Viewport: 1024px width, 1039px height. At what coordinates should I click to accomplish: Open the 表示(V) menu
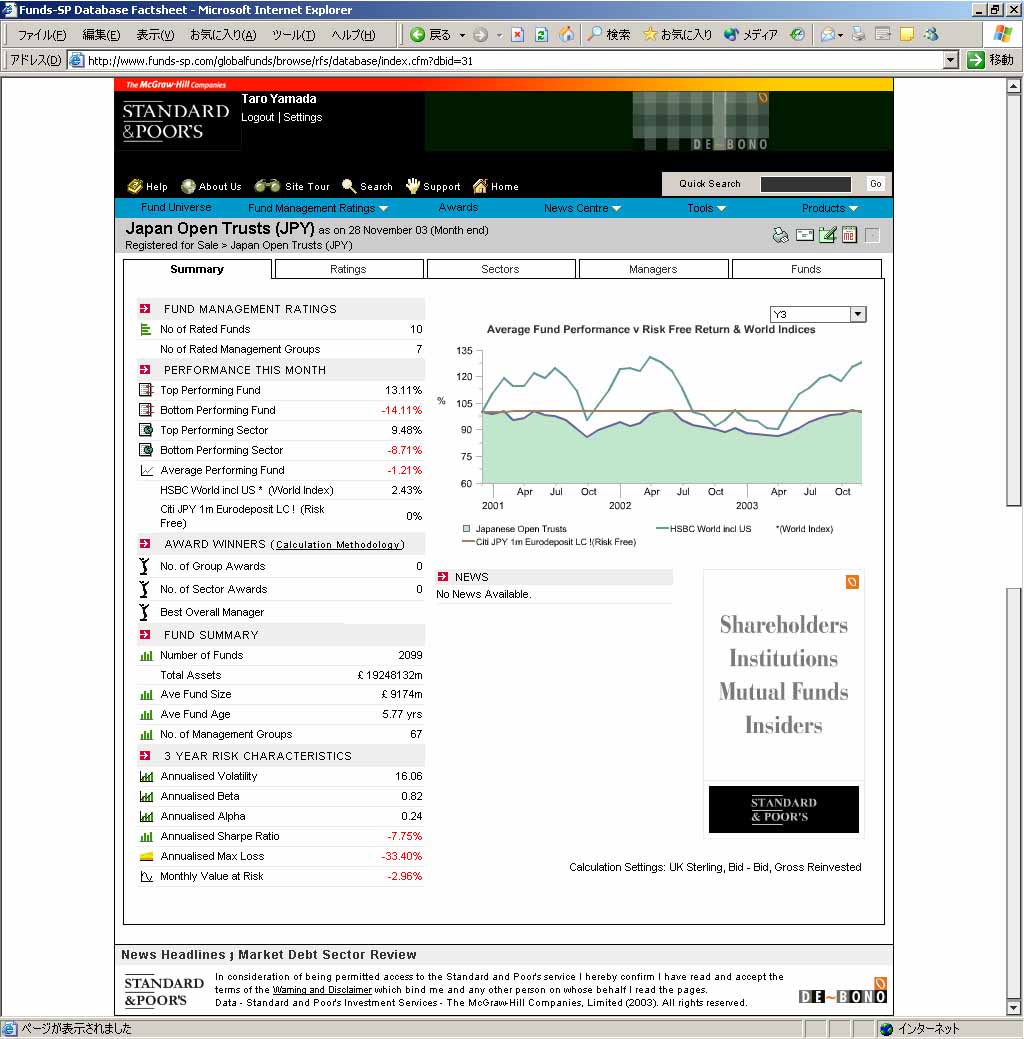pos(155,35)
